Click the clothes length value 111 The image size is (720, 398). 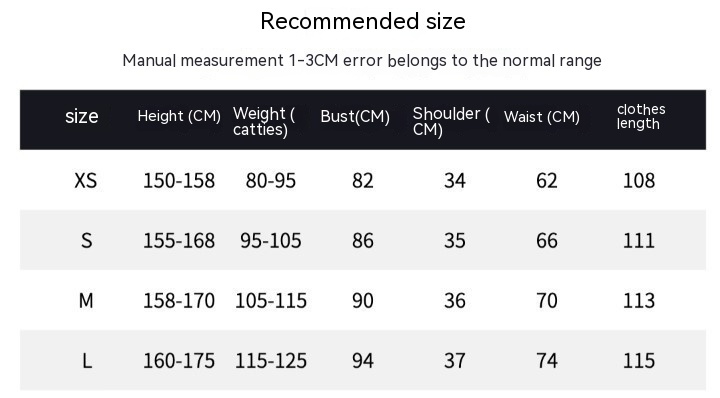(639, 241)
